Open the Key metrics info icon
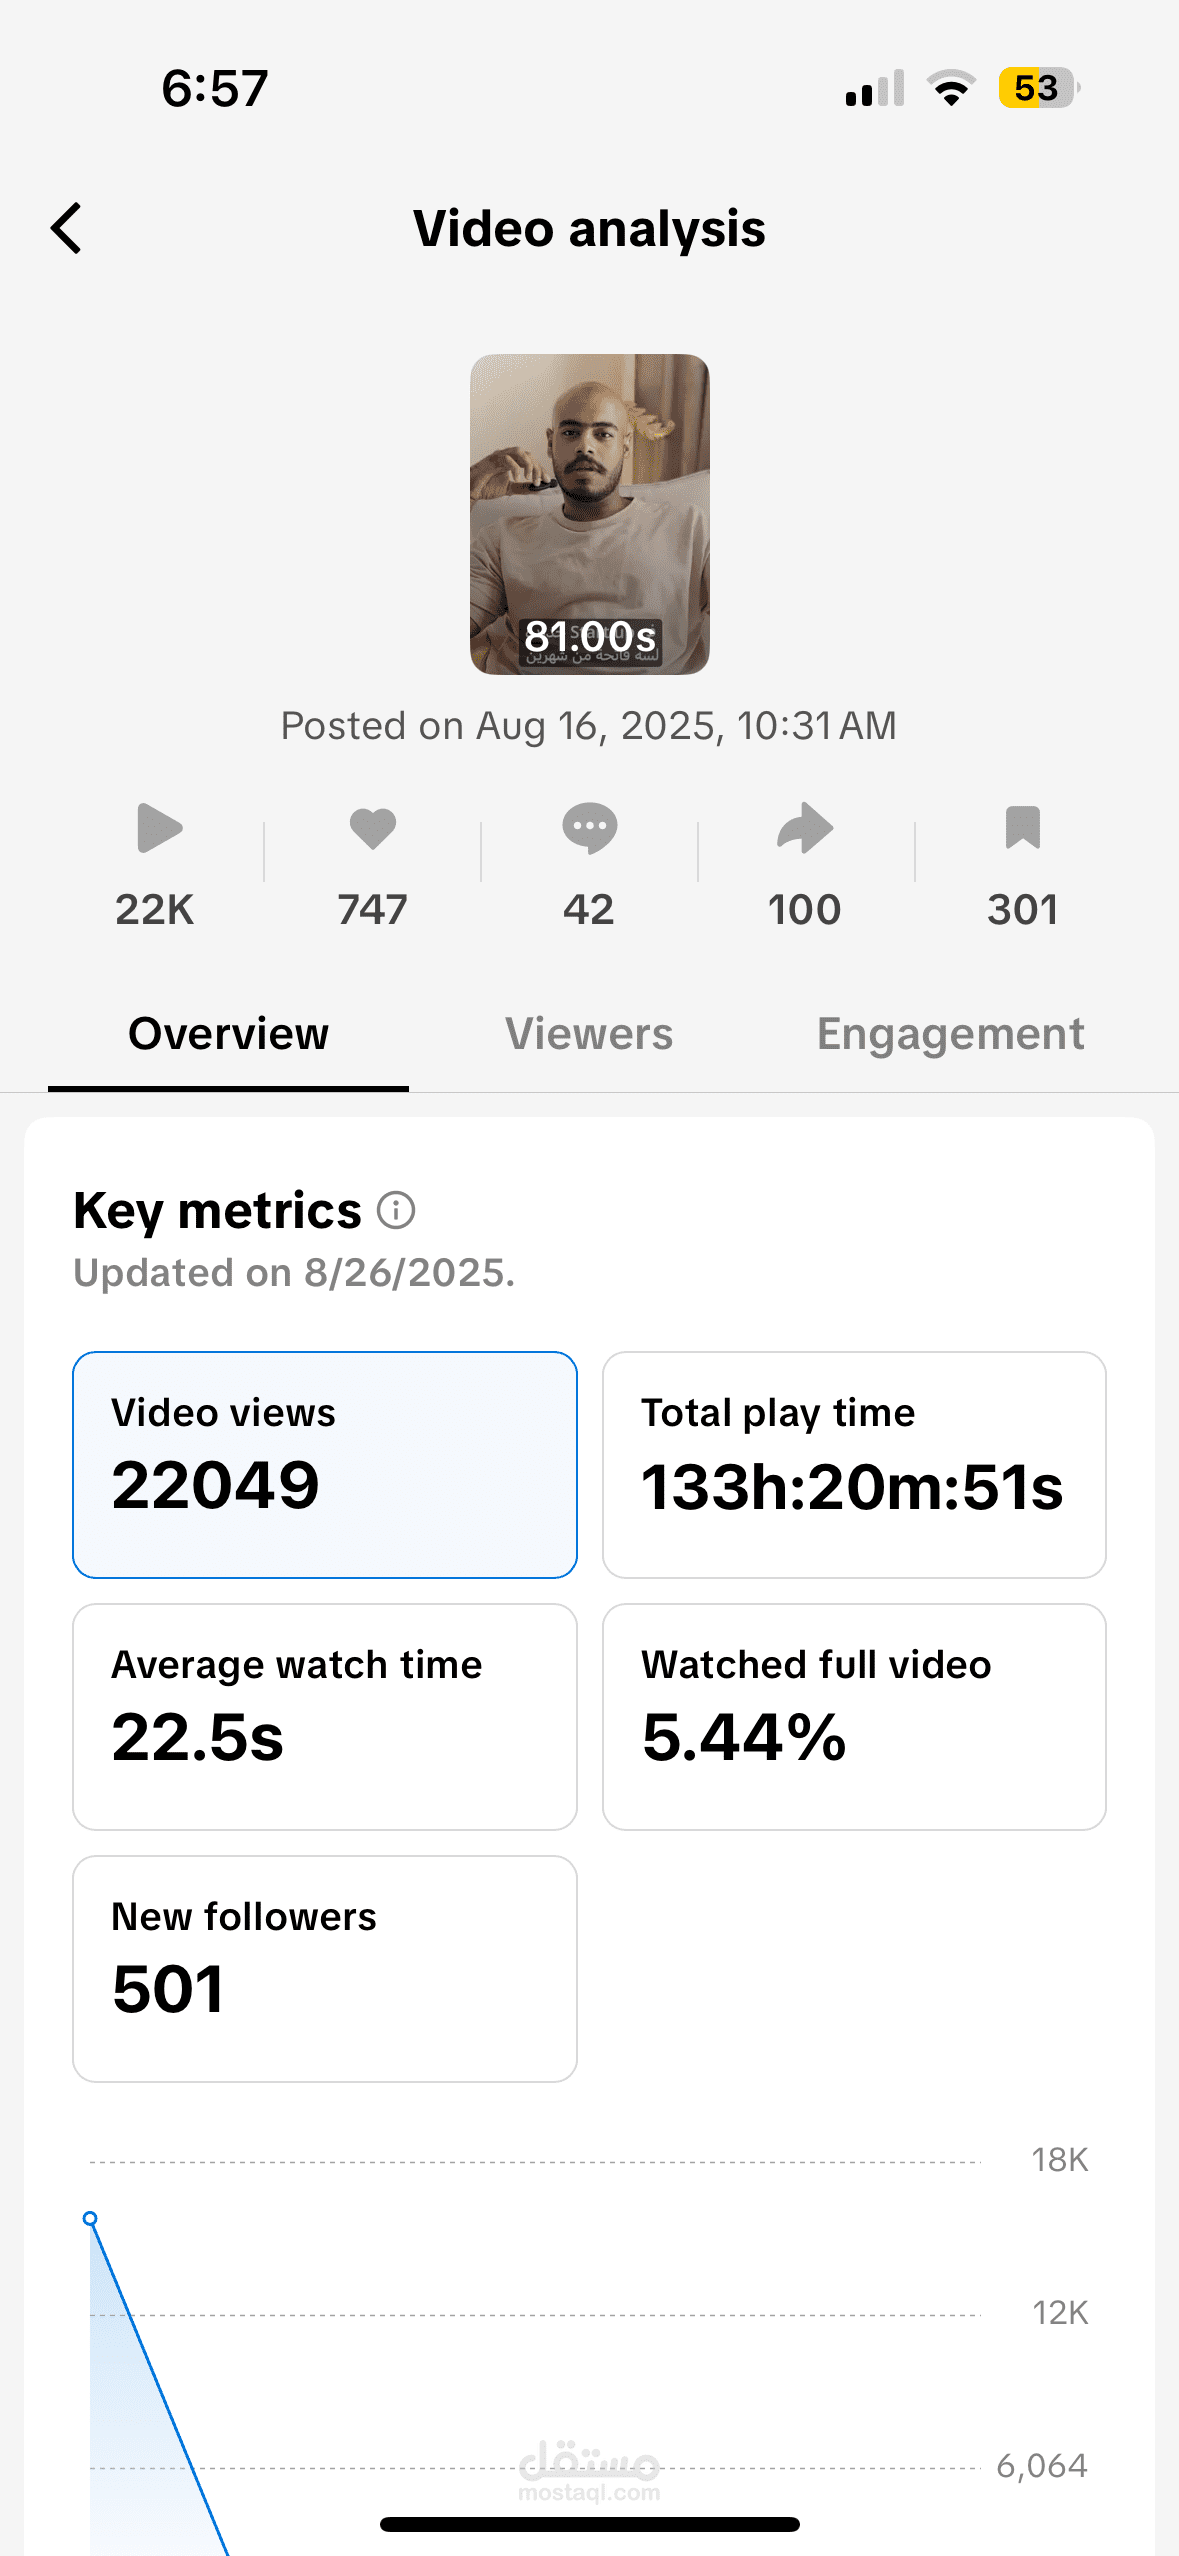This screenshot has height=2556, width=1179. coord(396,1211)
